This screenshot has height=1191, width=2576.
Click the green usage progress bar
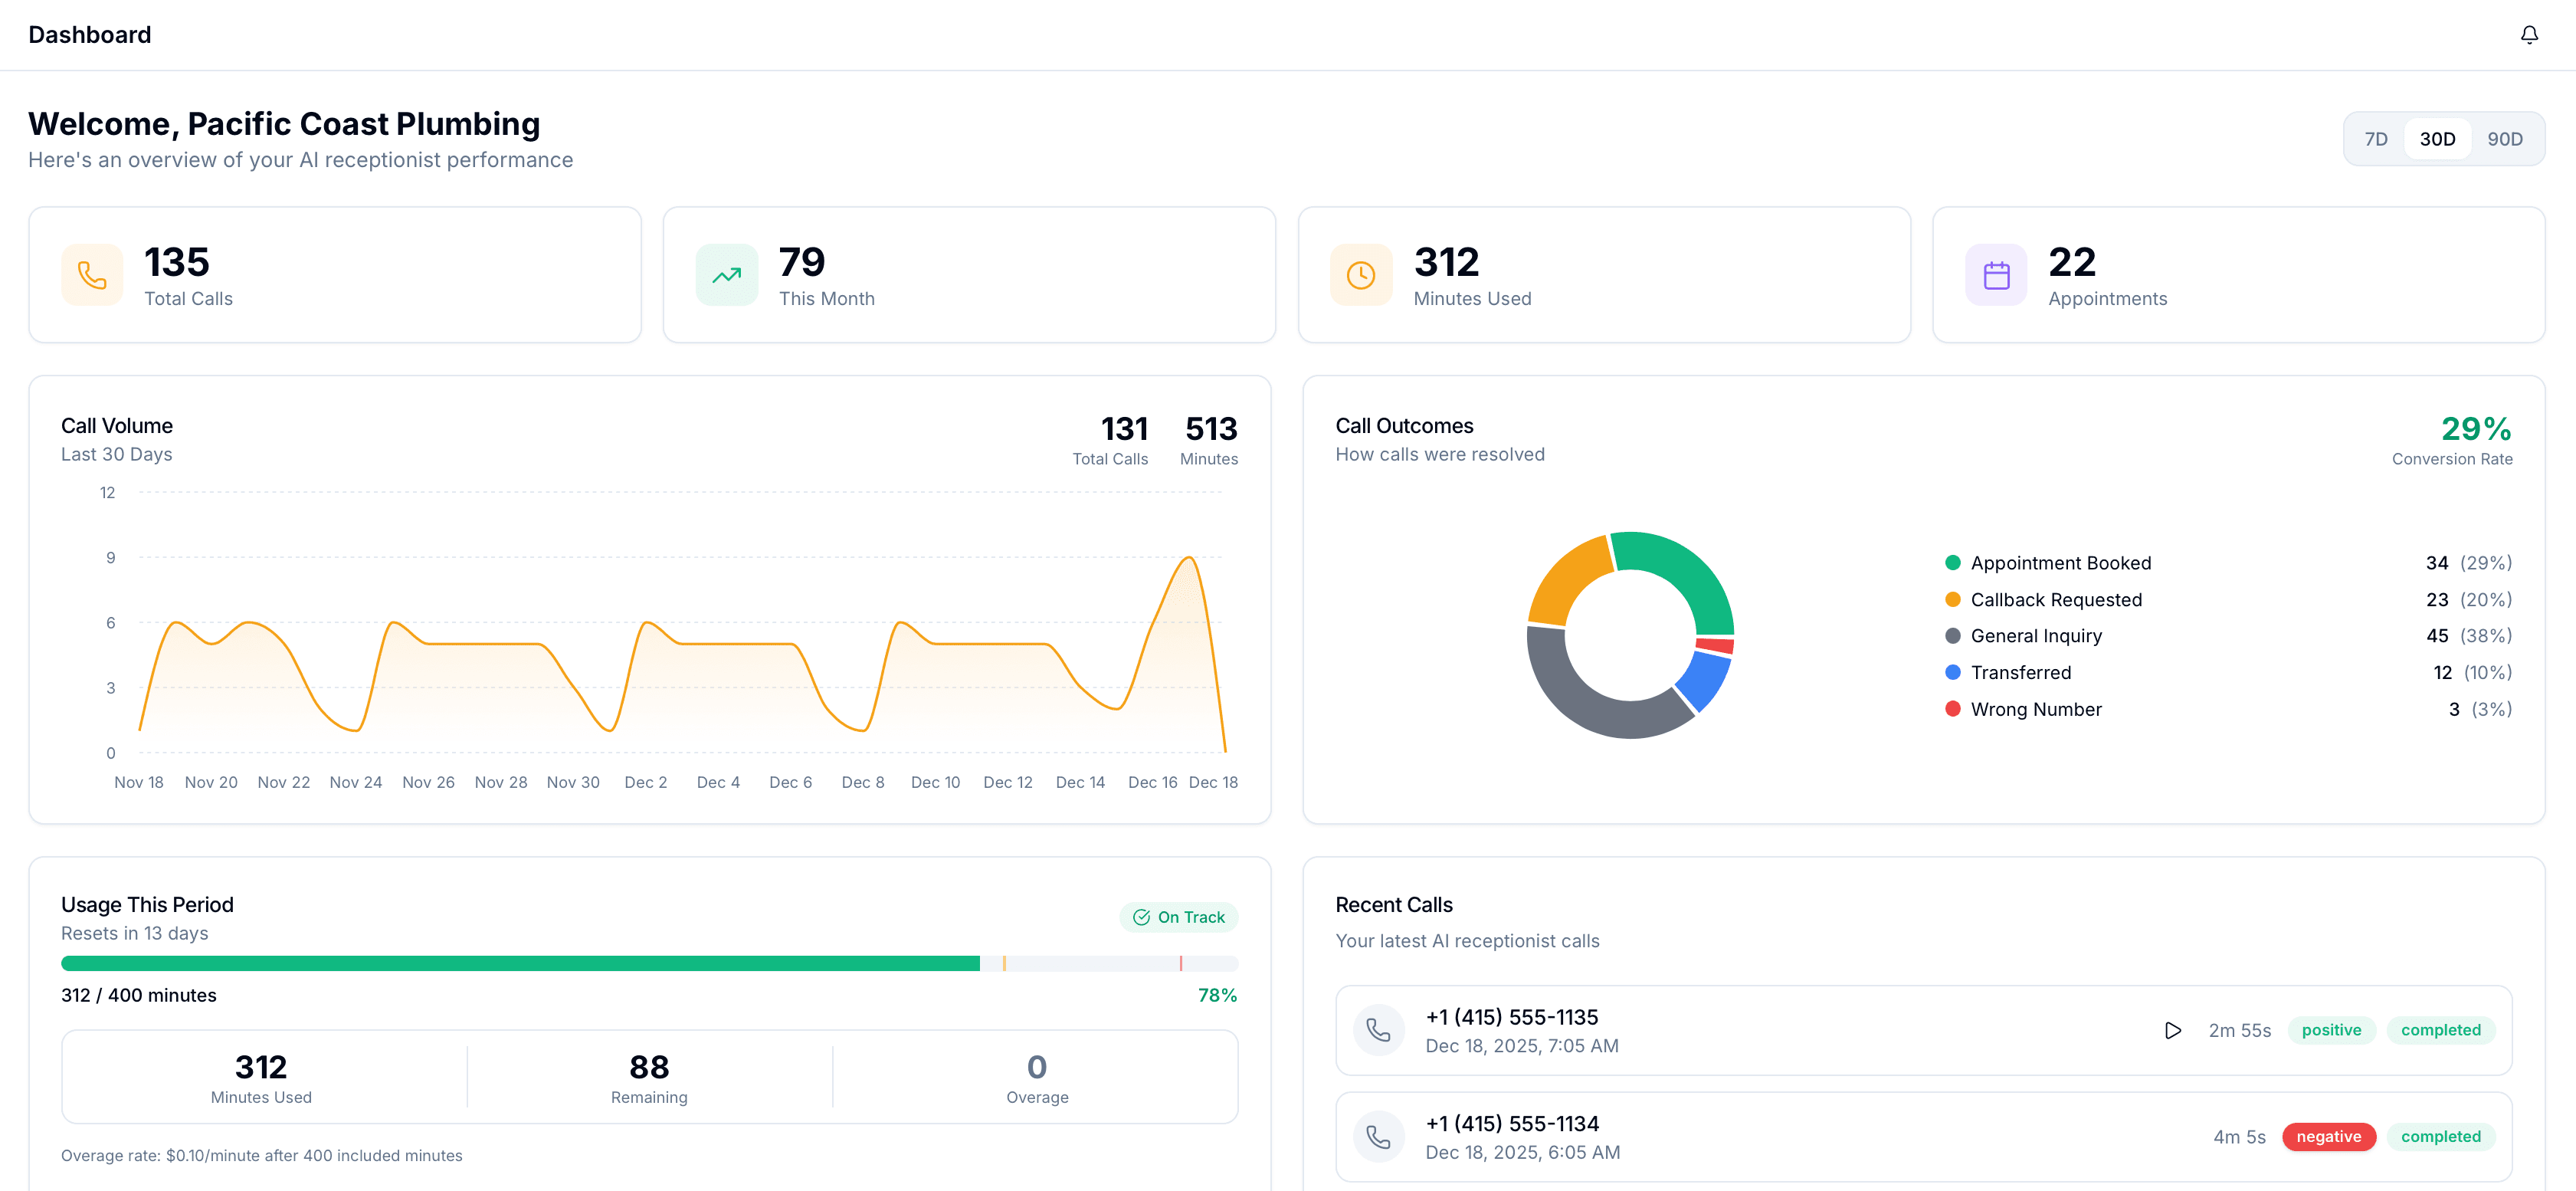tap(520, 963)
